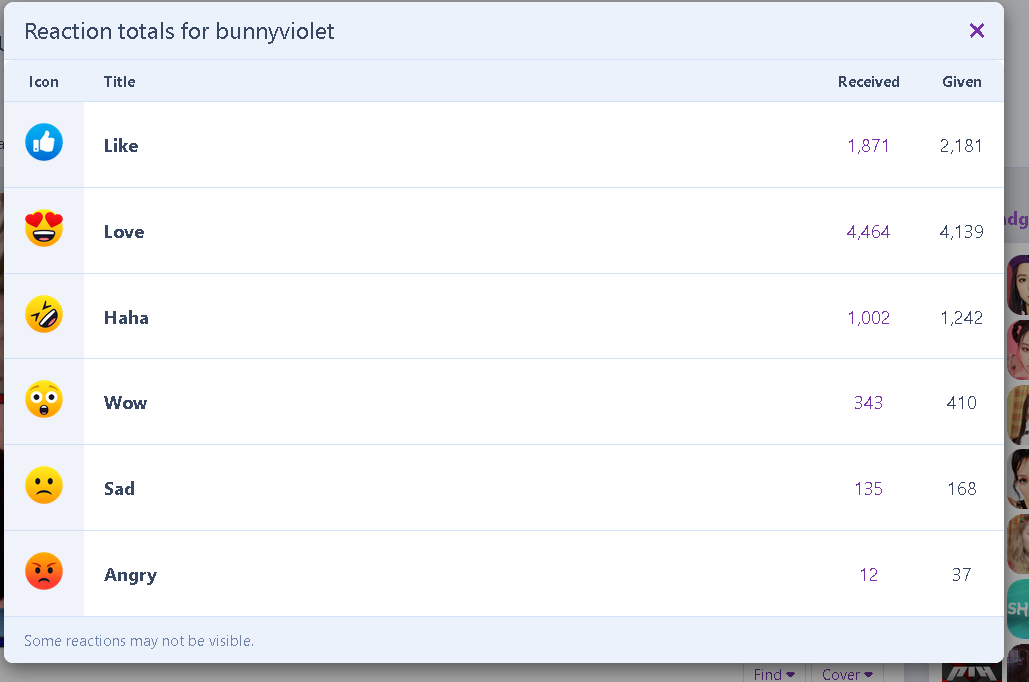Open the 12 received Angry link
Screen dimensions: 1029x682
868,574
